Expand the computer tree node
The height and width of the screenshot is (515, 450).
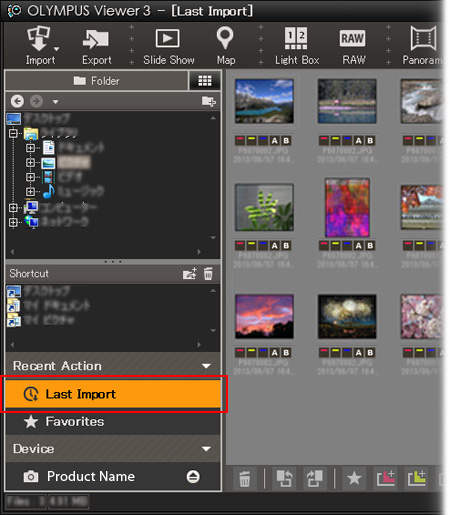coord(13,208)
